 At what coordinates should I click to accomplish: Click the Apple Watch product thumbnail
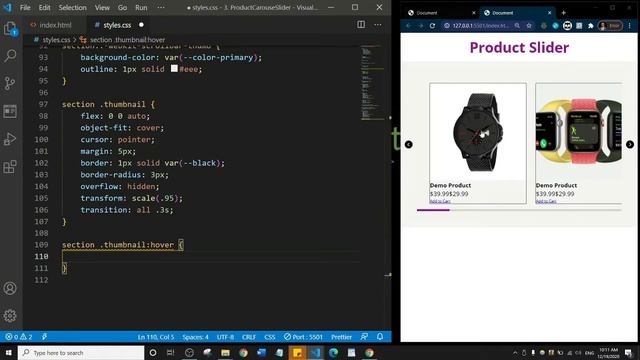coord(579,132)
